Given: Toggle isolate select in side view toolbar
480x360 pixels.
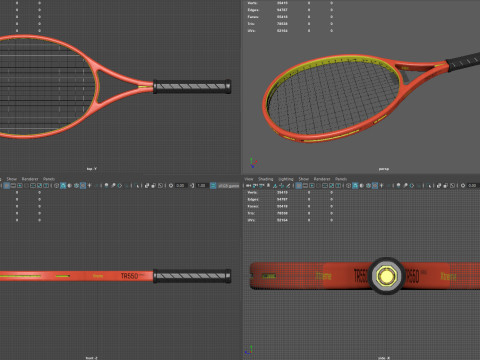Looking at the screenshot, I should pos(429,185).
